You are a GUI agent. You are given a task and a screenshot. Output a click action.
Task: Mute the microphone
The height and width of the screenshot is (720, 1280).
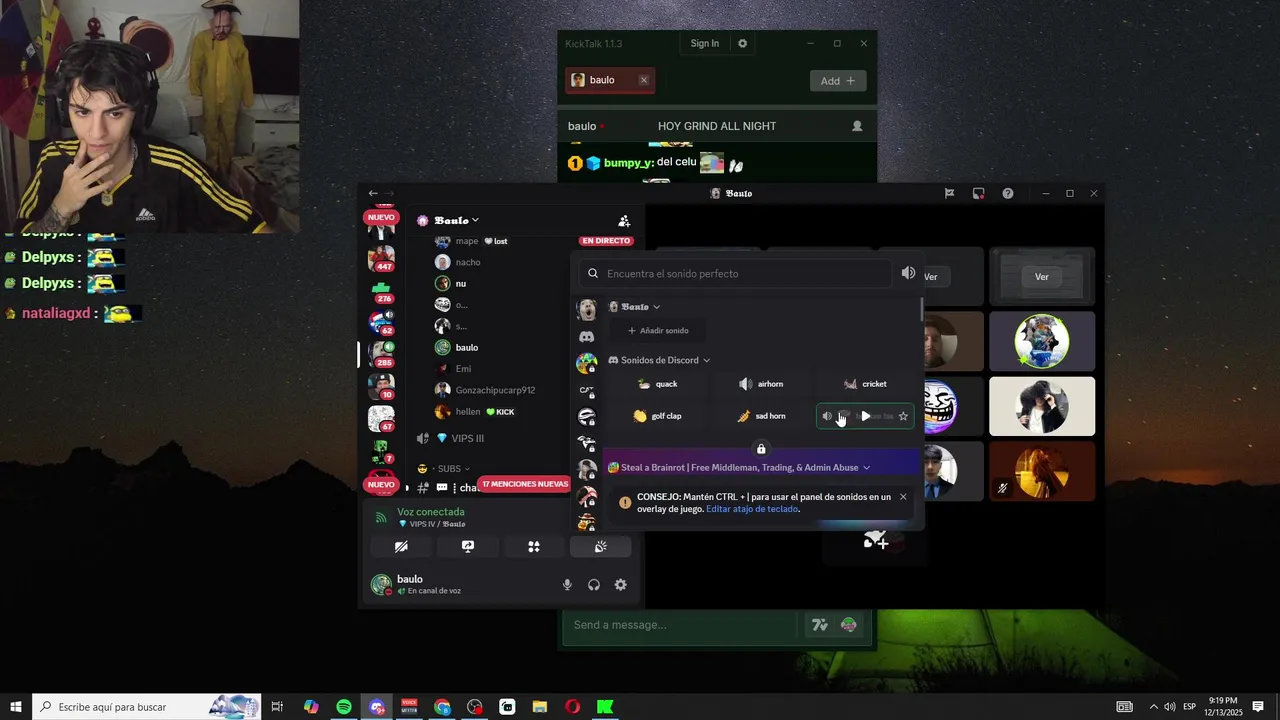pyautogui.click(x=567, y=585)
